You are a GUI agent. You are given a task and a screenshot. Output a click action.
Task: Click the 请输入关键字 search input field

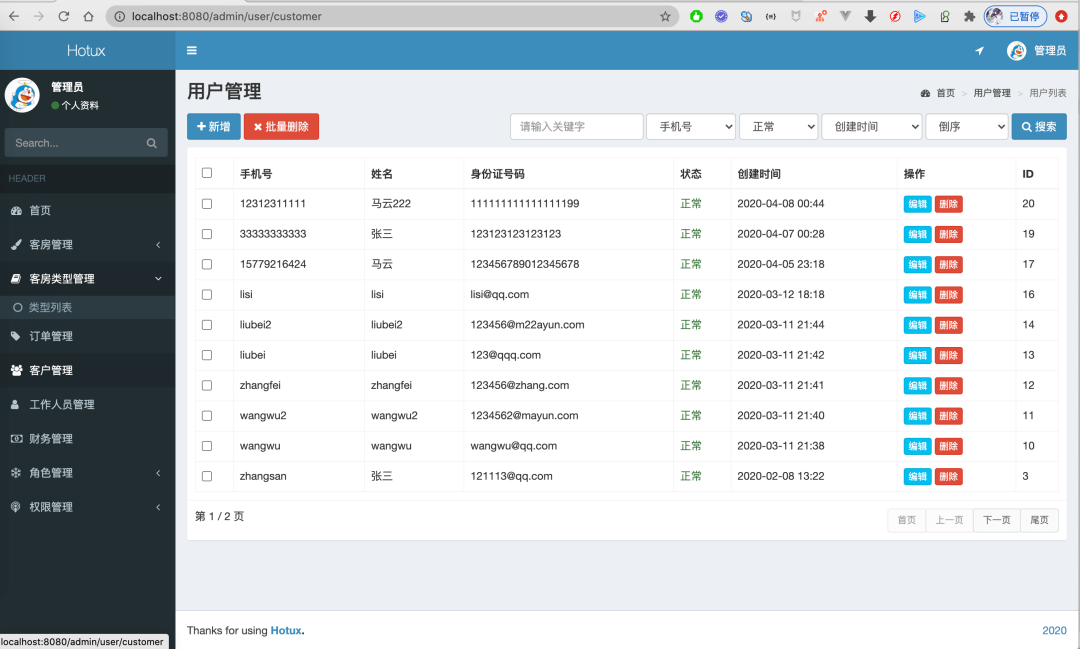pos(577,127)
